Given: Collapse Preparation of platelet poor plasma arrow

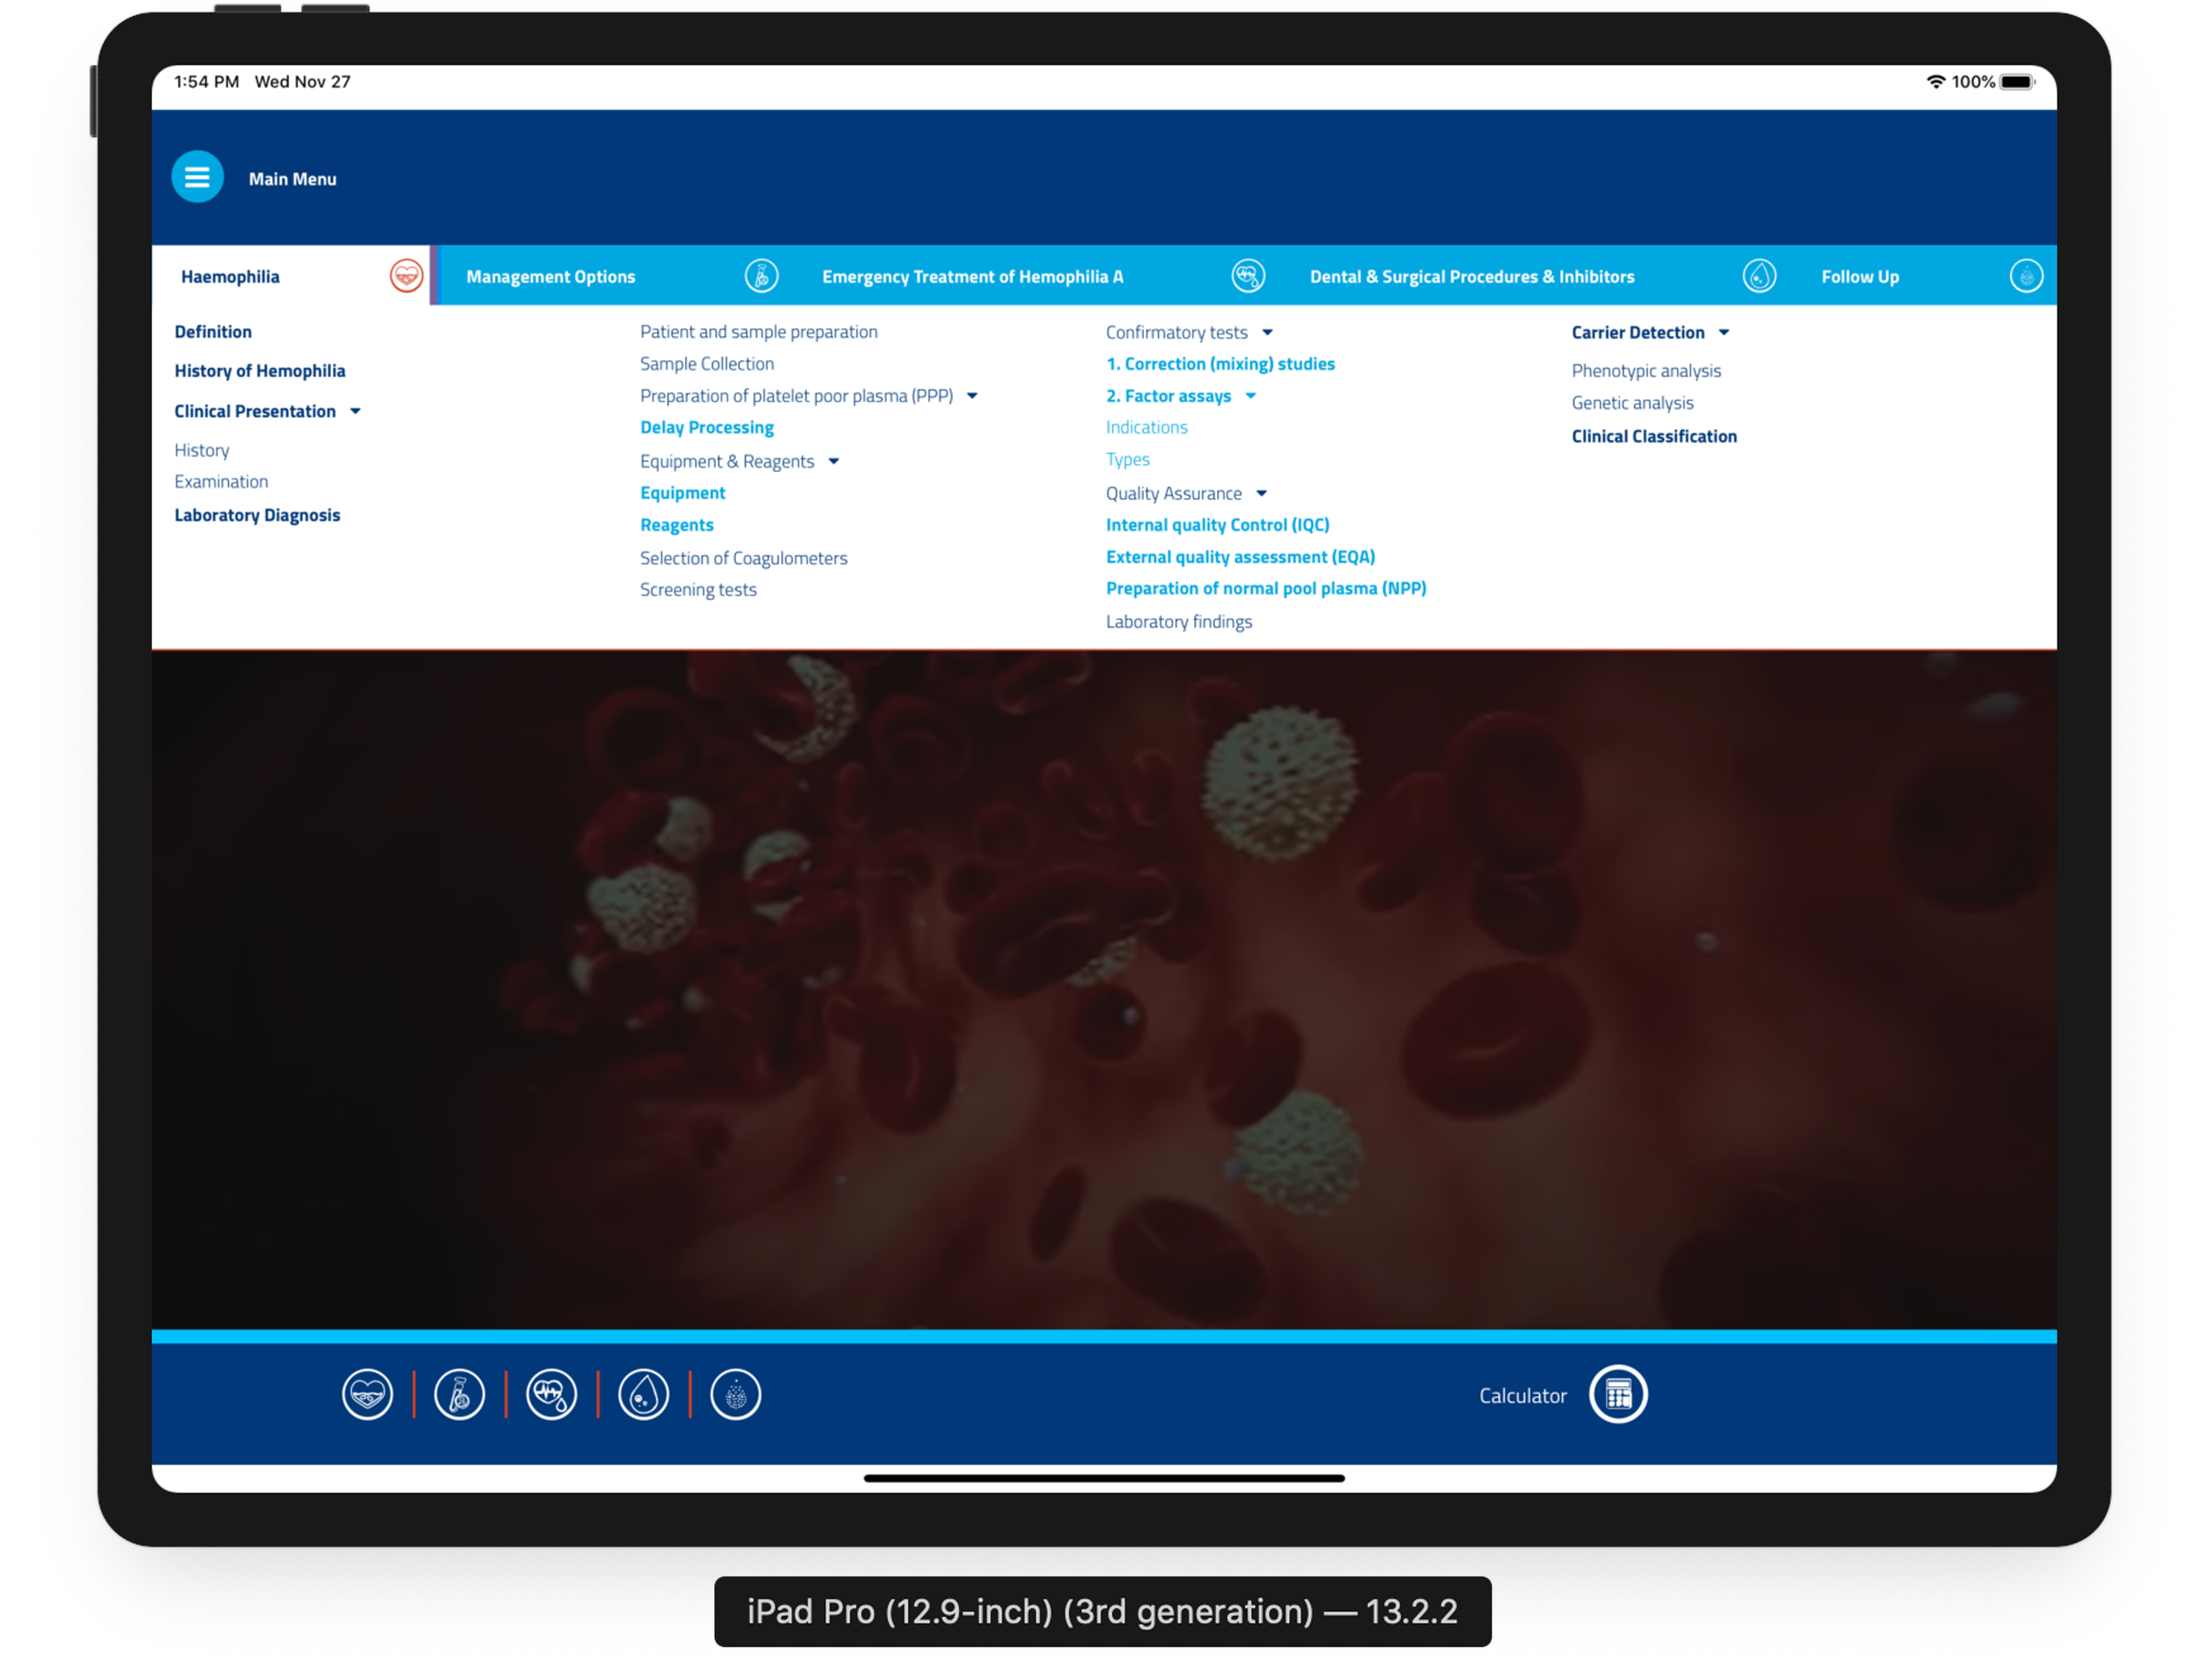Looking at the screenshot, I should point(972,396).
